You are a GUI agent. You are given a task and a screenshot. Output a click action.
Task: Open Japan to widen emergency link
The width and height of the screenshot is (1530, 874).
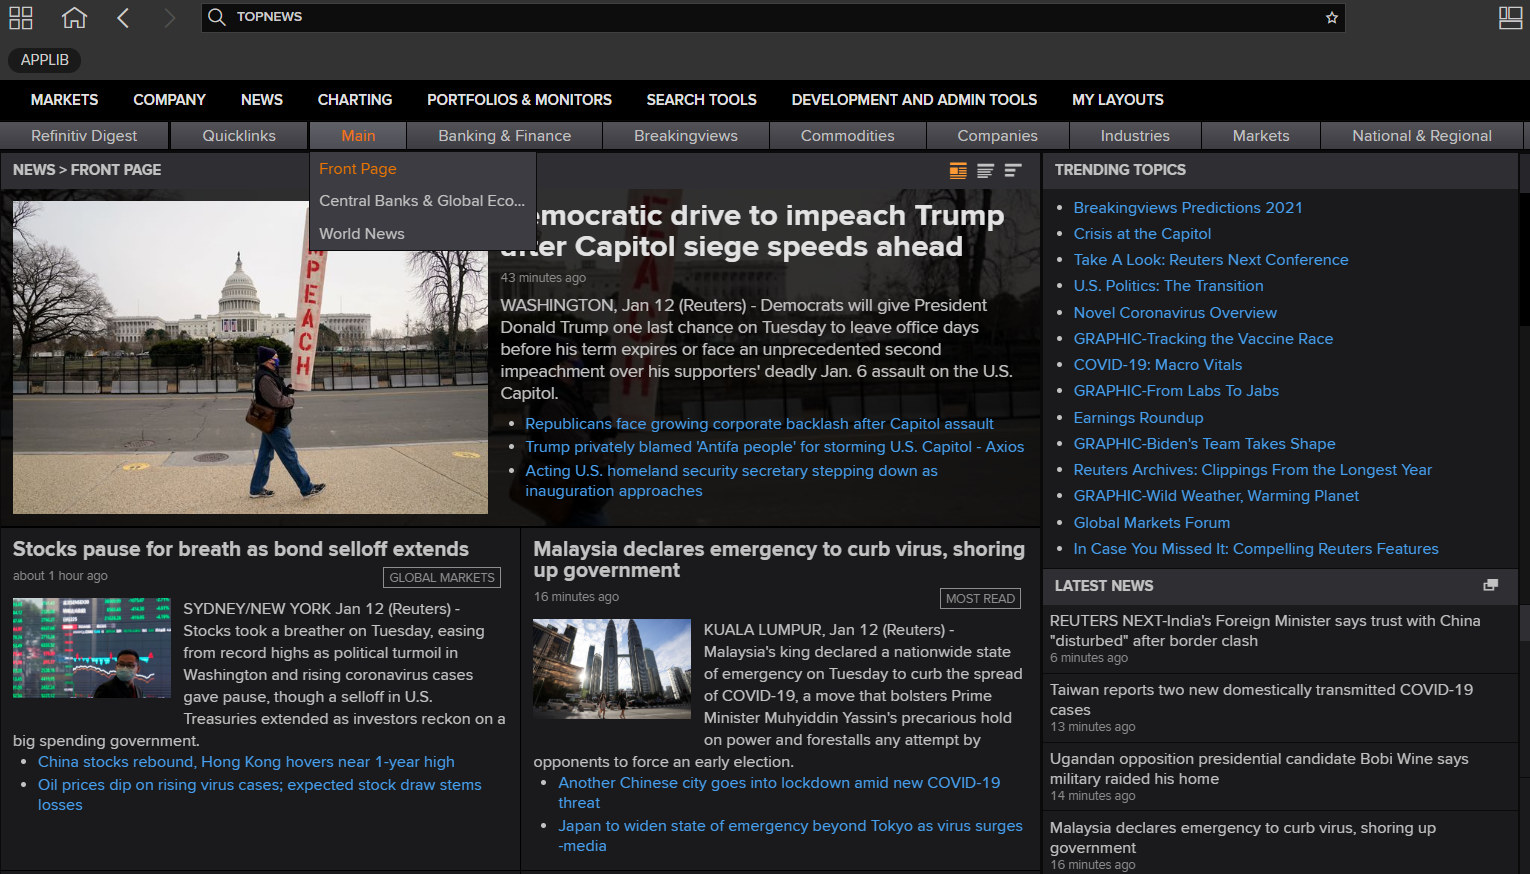pyautogui.click(x=790, y=836)
